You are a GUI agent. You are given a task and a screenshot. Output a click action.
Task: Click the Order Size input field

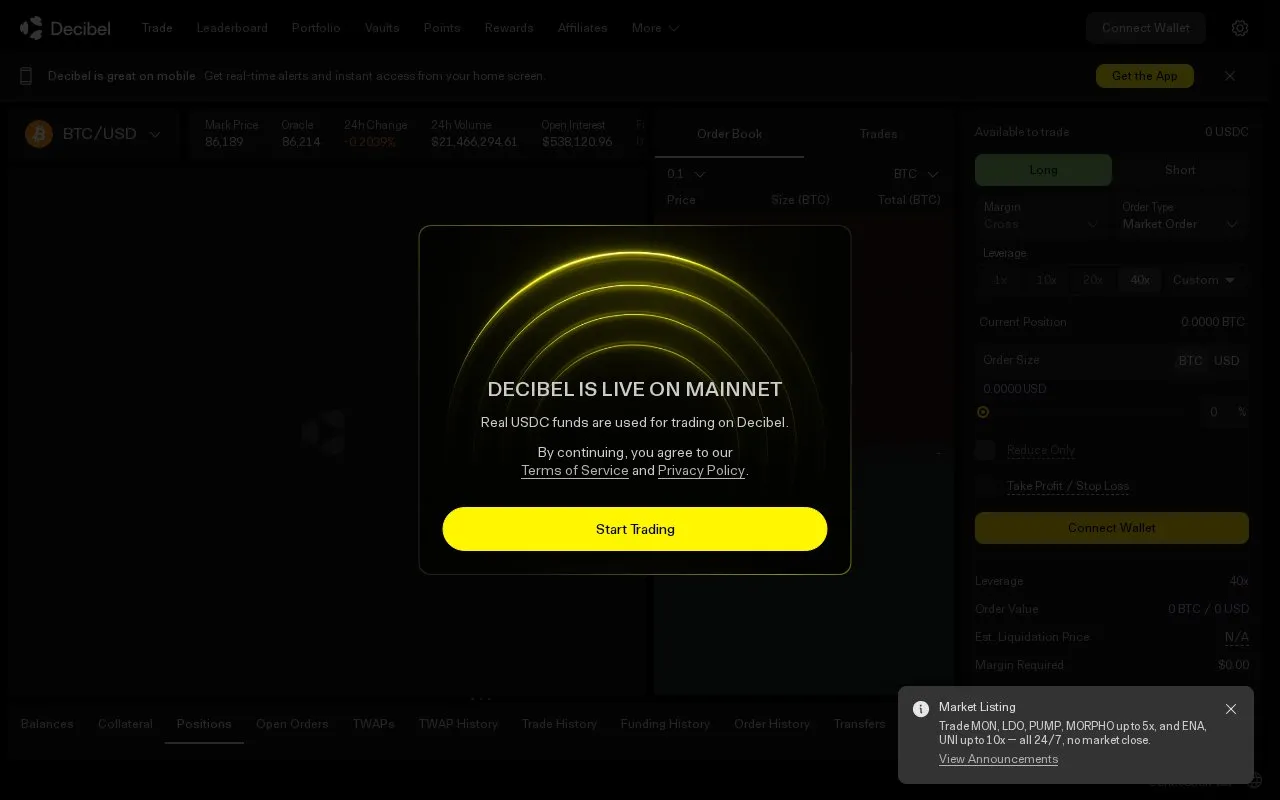coord(1074,361)
